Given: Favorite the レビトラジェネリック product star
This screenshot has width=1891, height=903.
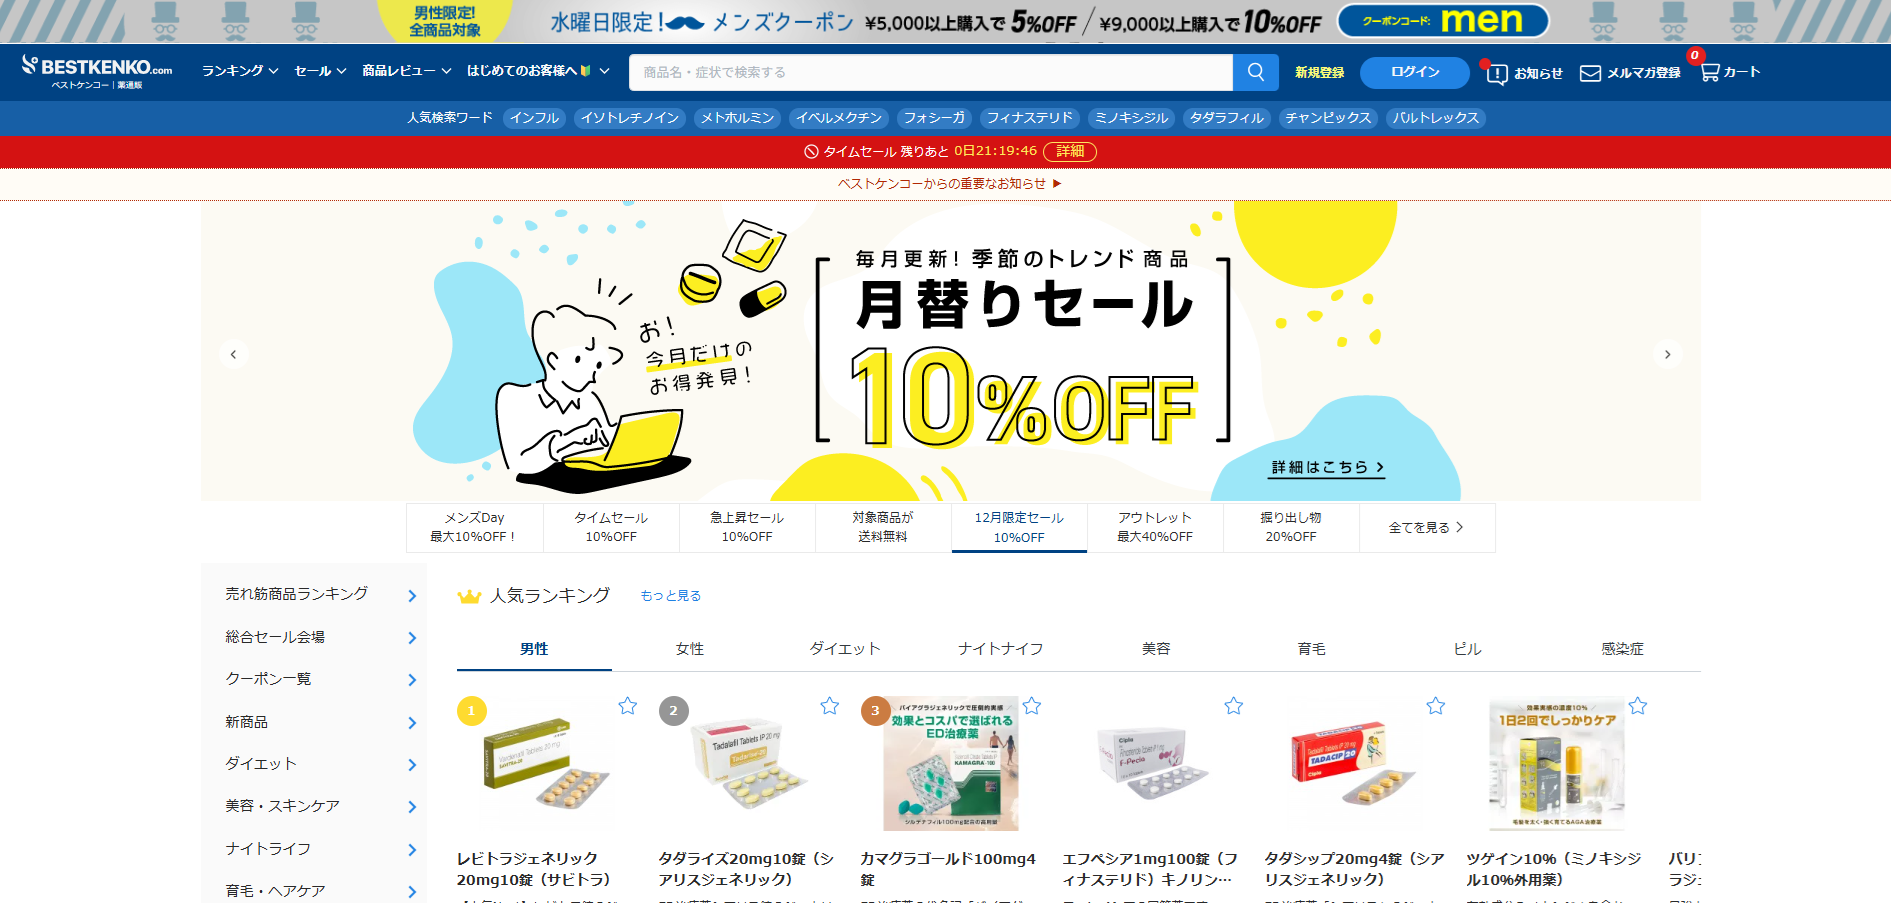Looking at the screenshot, I should click(627, 706).
